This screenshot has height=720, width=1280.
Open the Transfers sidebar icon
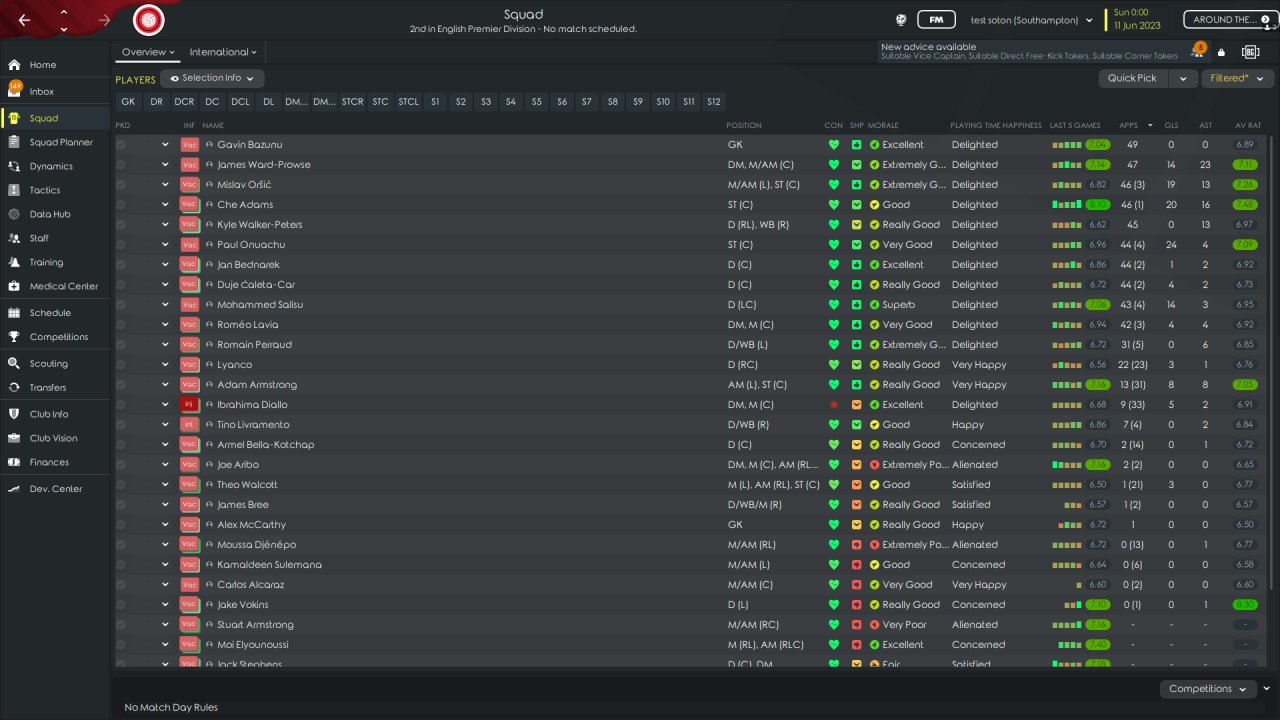coord(14,388)
